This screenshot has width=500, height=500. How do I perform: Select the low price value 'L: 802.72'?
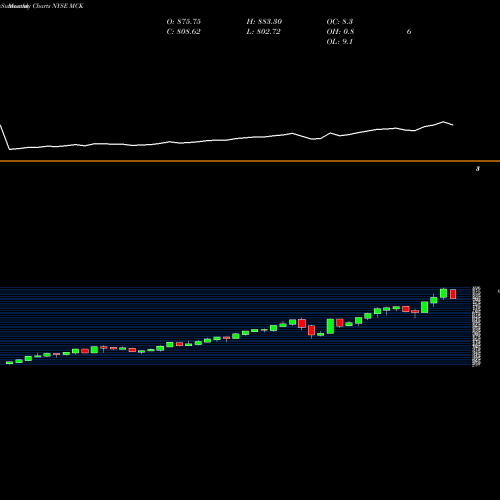click(263, 32)
